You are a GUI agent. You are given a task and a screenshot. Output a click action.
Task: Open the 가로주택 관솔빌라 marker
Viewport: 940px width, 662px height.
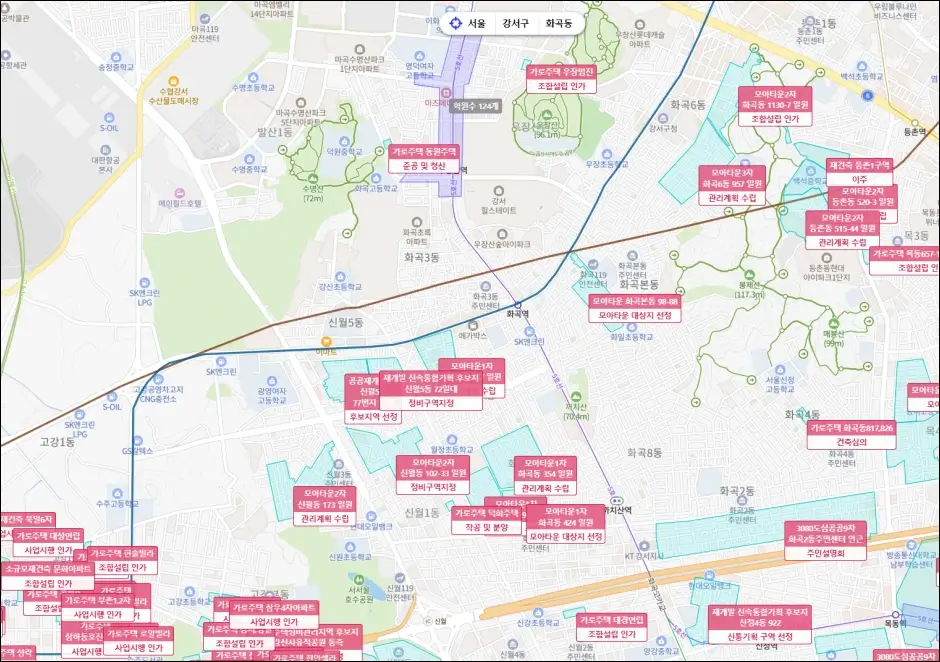[x=122, y=560]
